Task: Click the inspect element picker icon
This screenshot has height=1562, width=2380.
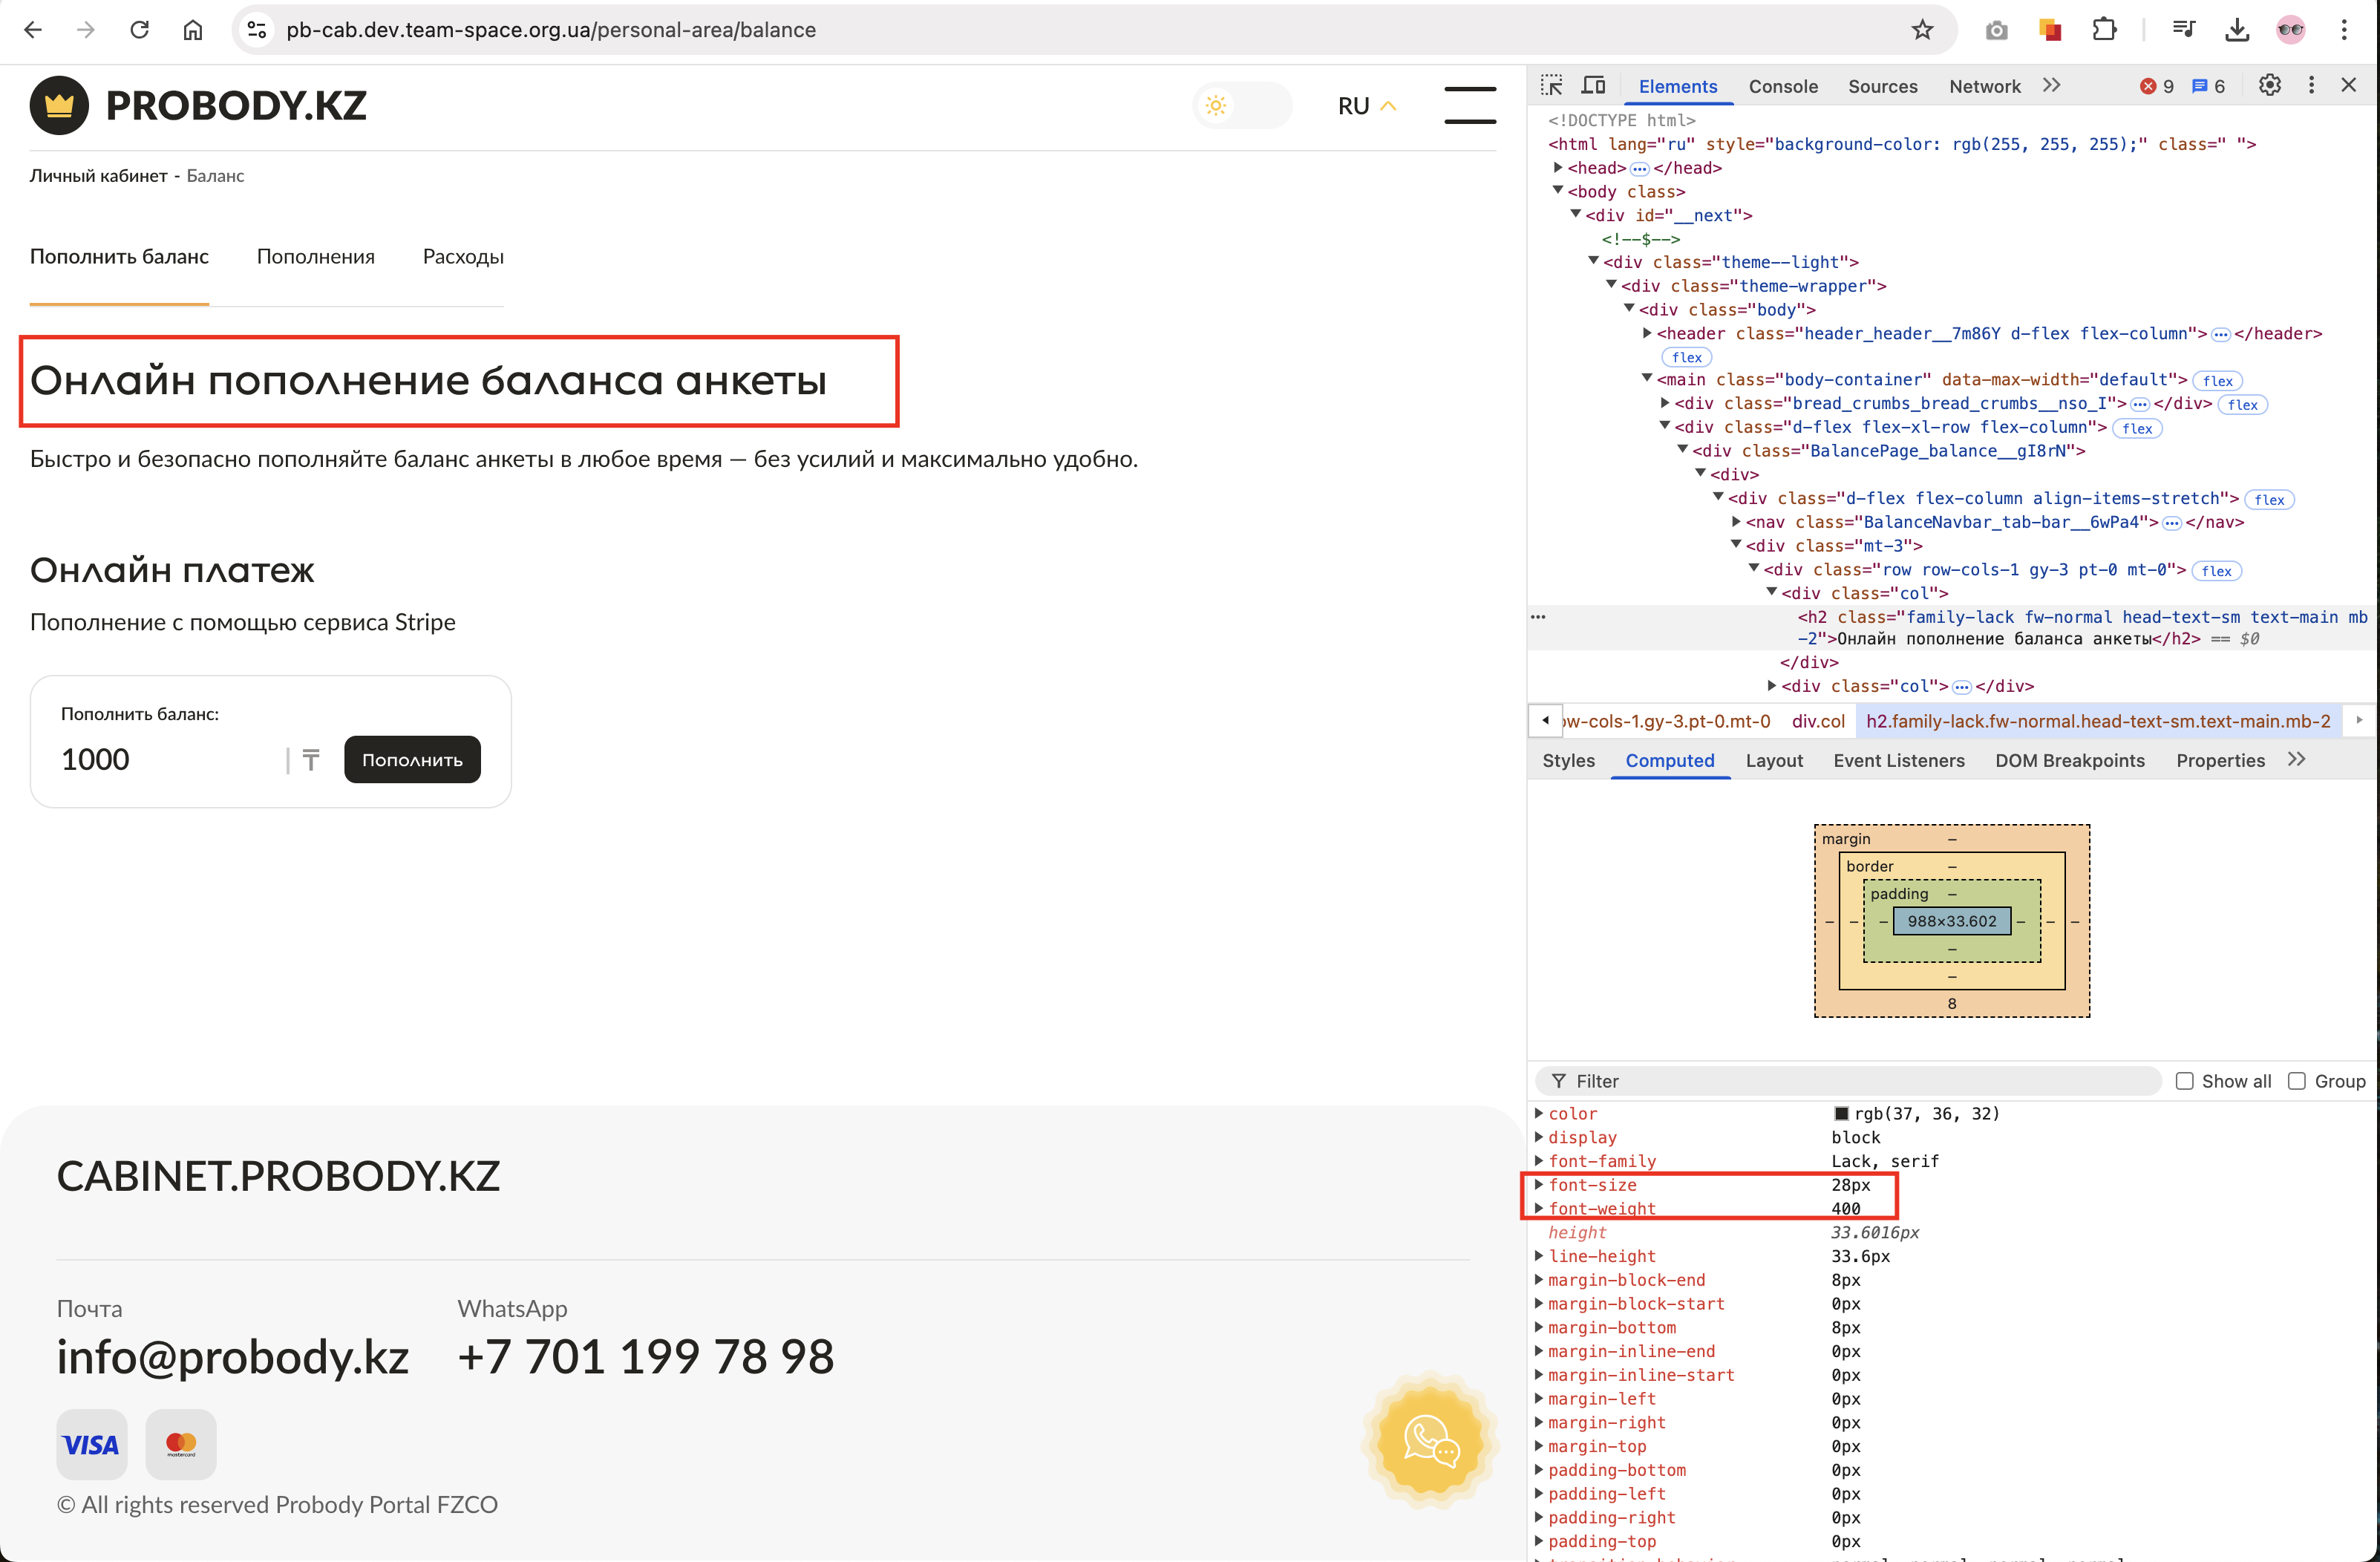Action: [1551, 86]
